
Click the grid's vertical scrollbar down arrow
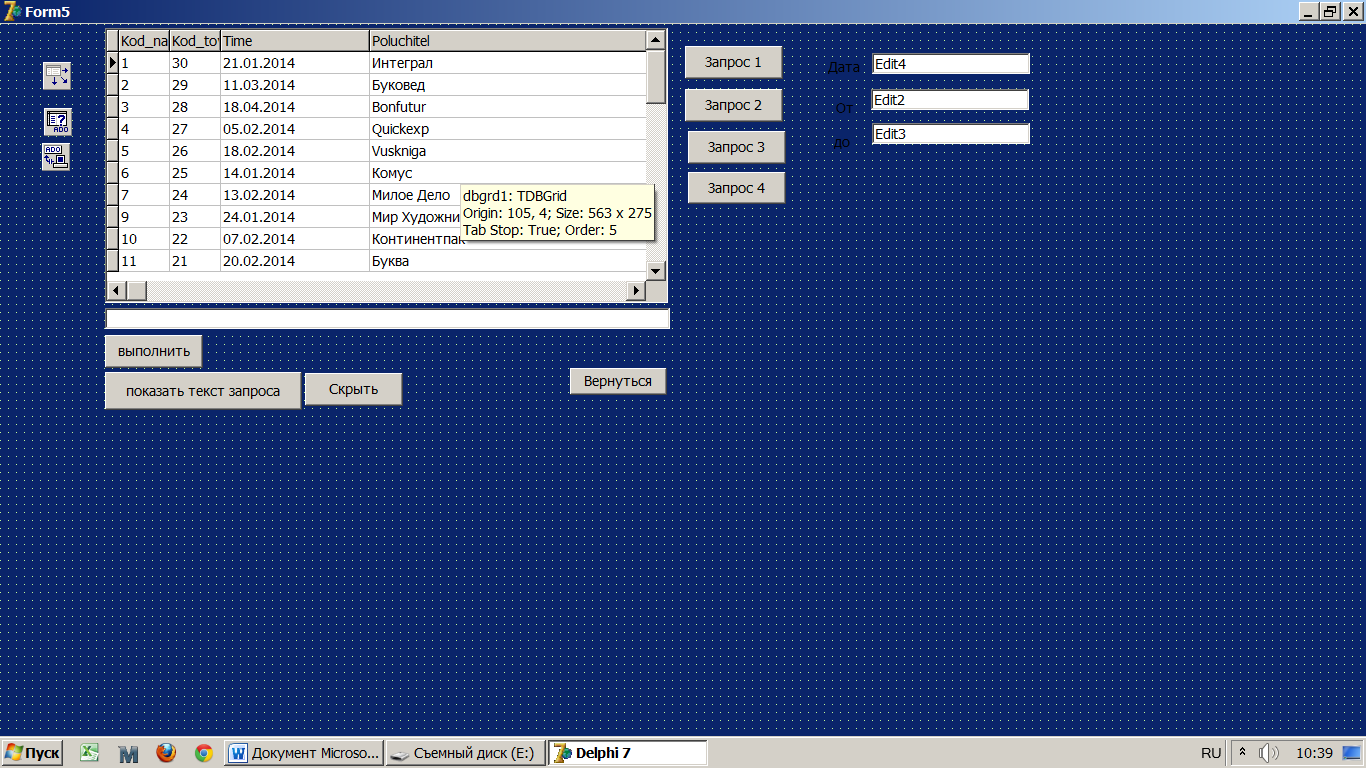click(x=656, y=270)
